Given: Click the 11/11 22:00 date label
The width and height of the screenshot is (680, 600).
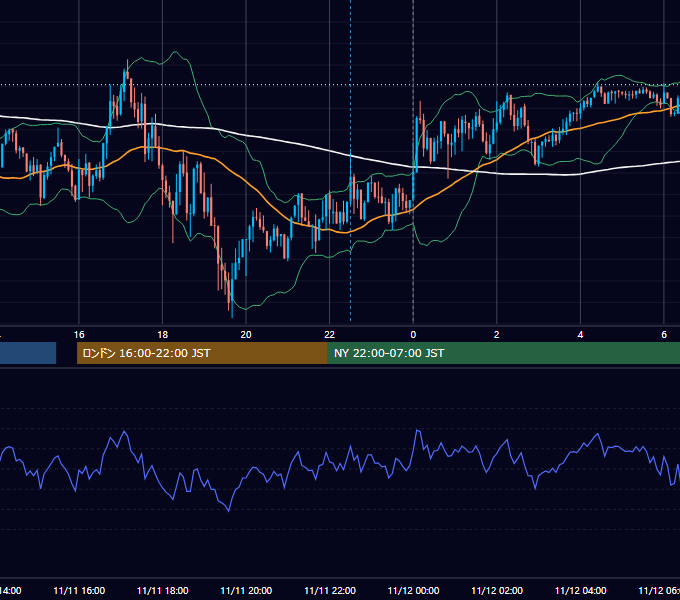Looking at the screenshot, I should [330, 591].
